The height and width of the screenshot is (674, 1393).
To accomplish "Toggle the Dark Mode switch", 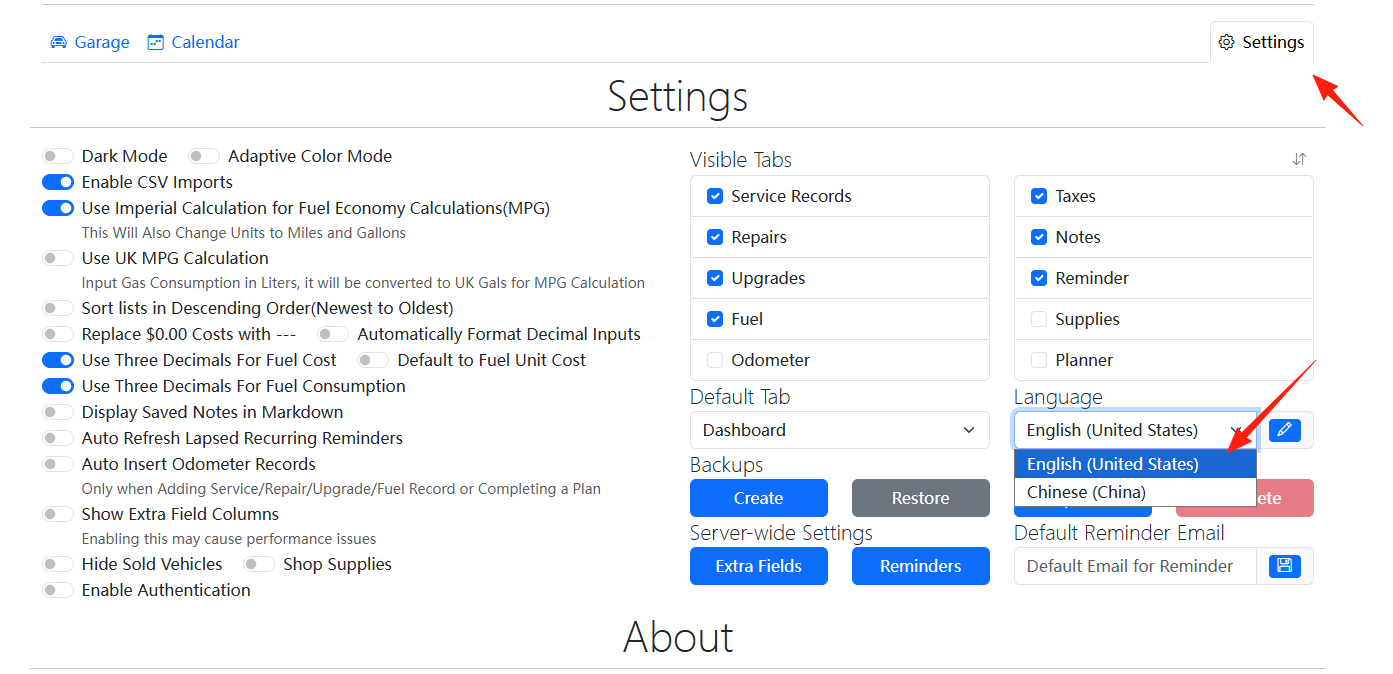I will [x=58, y=156].
